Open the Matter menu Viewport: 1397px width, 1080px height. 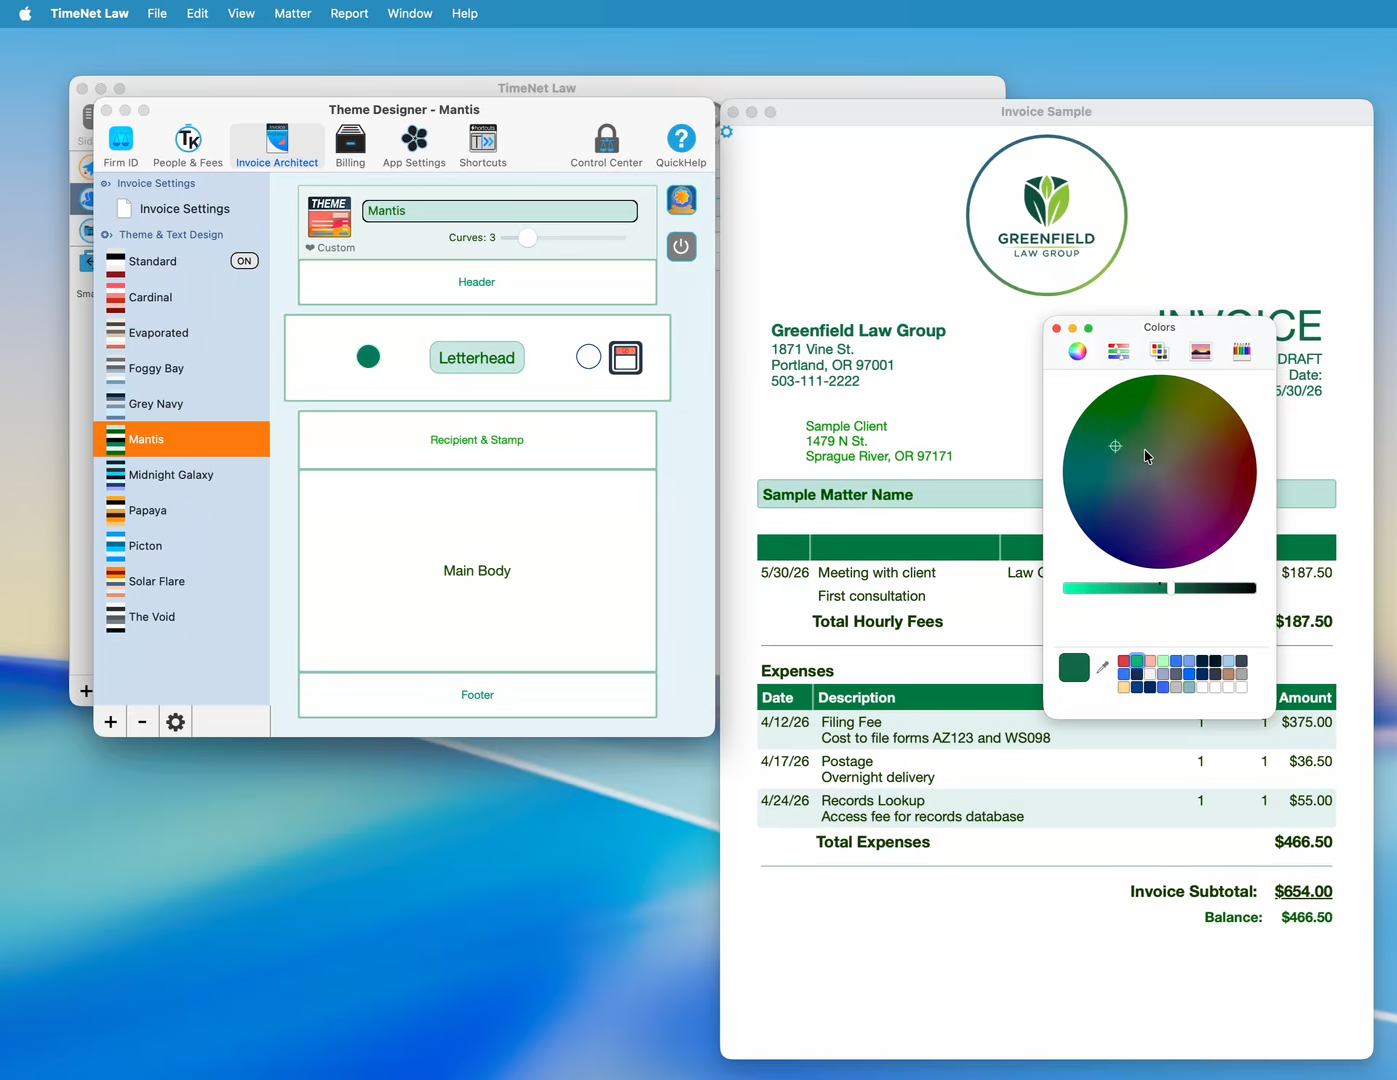(x=293, y=13)
